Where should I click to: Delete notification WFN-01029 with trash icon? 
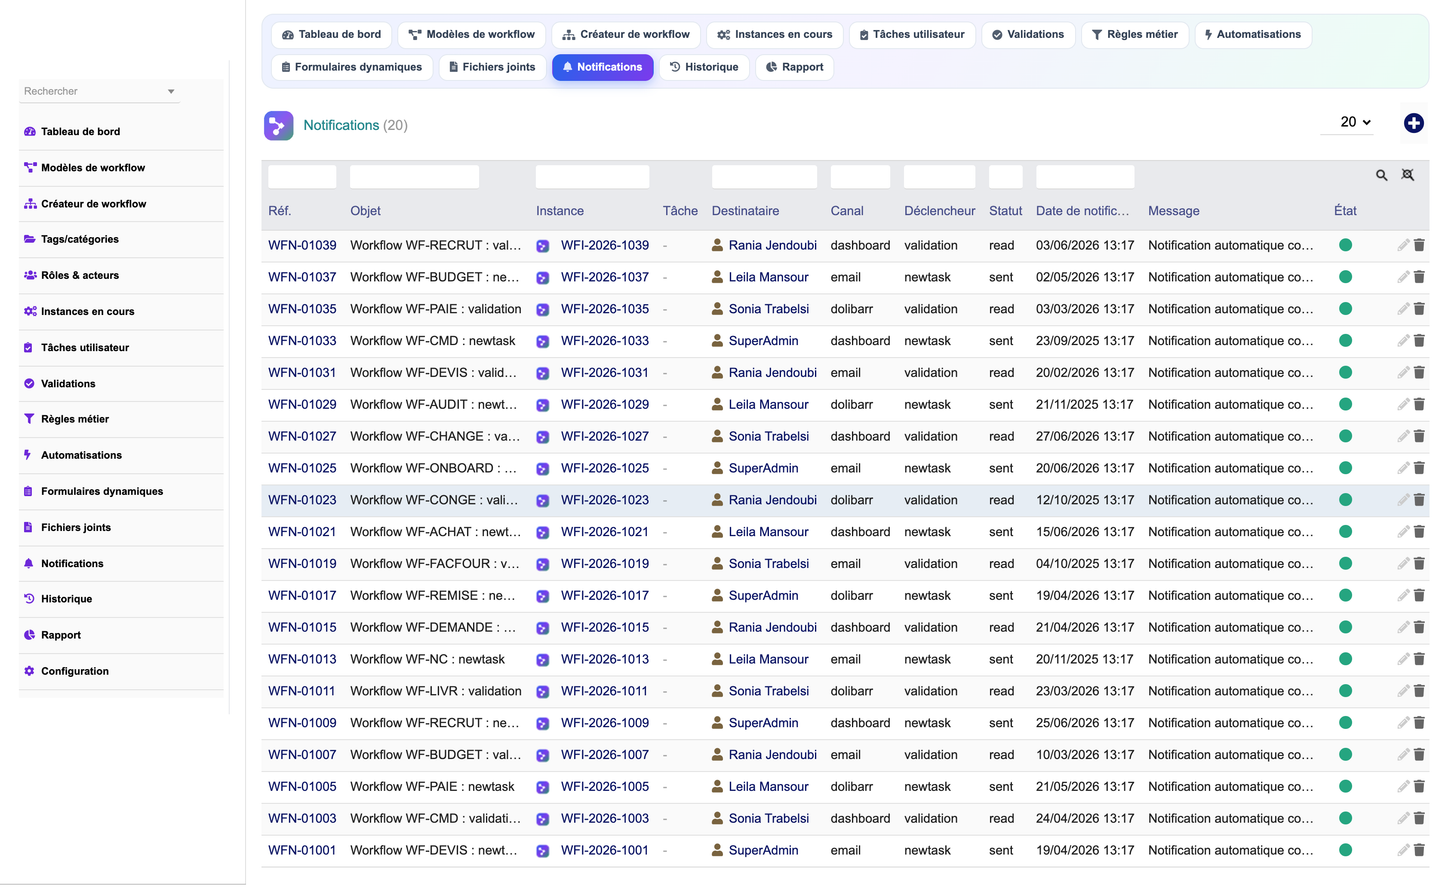(1419, 405)
